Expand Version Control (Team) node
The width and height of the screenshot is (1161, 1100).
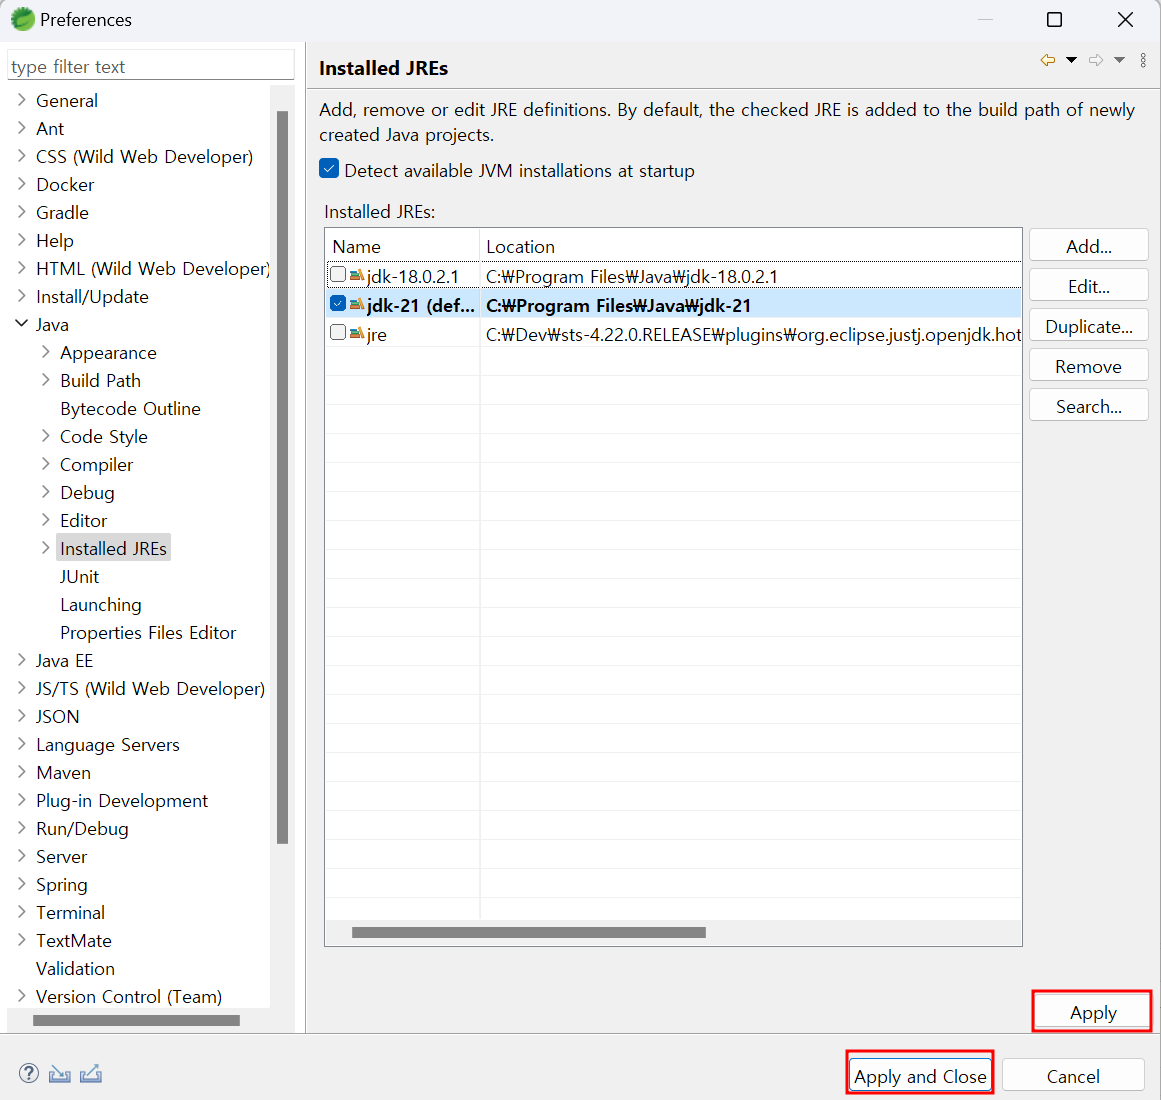coord(21,996)
